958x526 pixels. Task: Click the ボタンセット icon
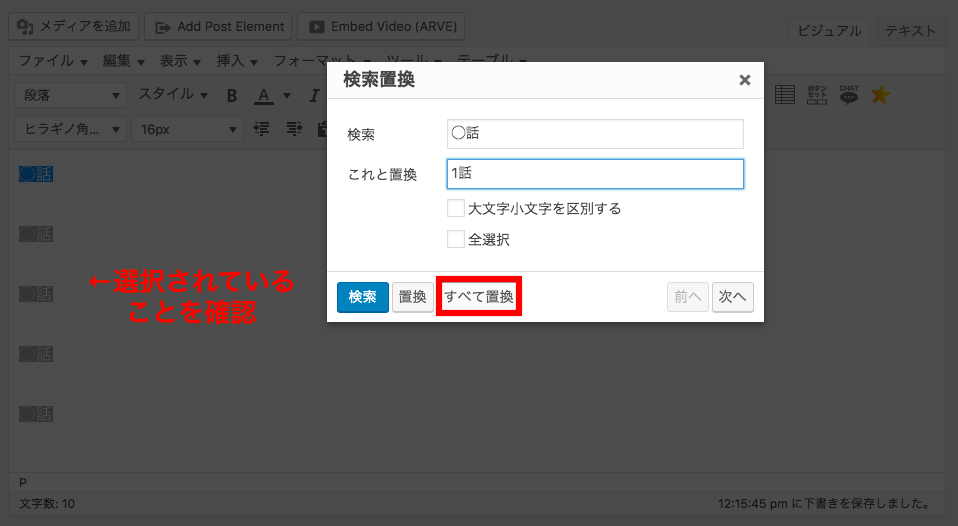[817, 95]
